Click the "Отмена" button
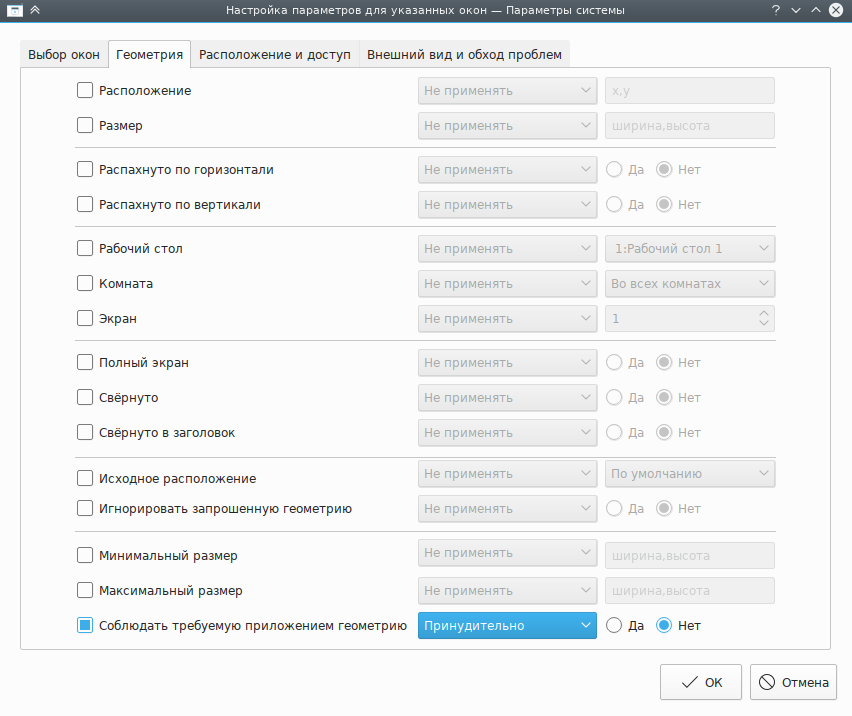Screen dimensions: 852x716 point(793,683)
